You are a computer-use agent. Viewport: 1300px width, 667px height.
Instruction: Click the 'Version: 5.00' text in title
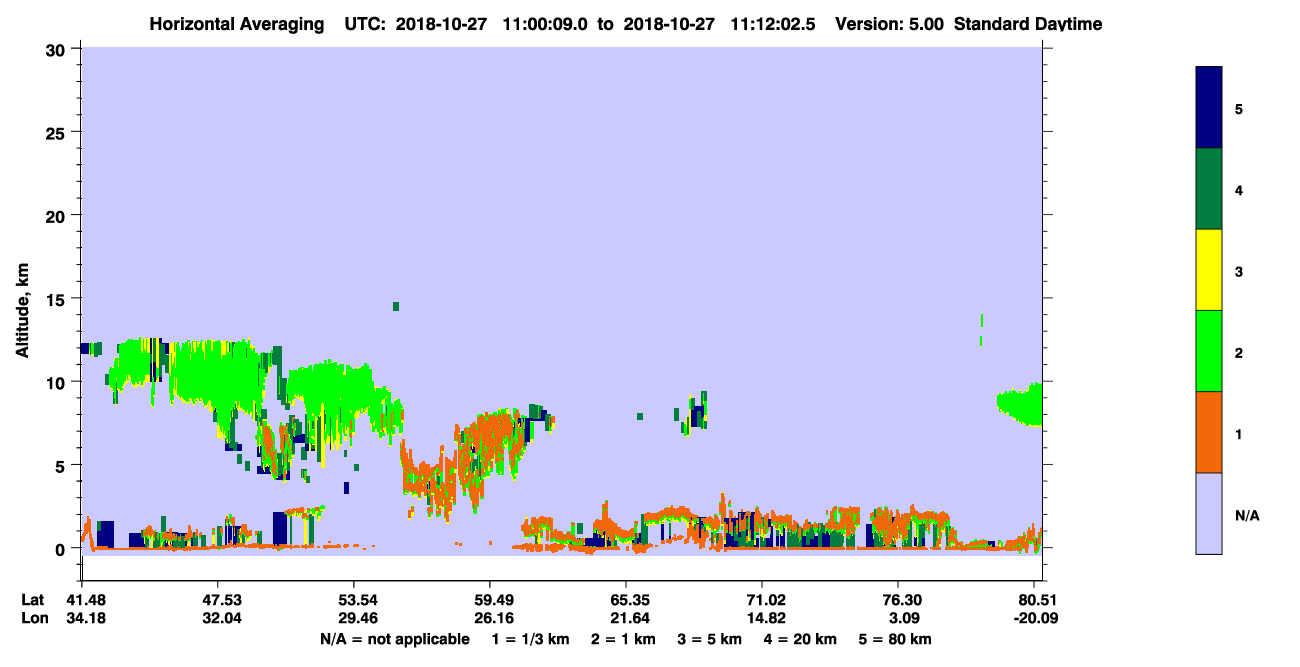click(891, 23)
